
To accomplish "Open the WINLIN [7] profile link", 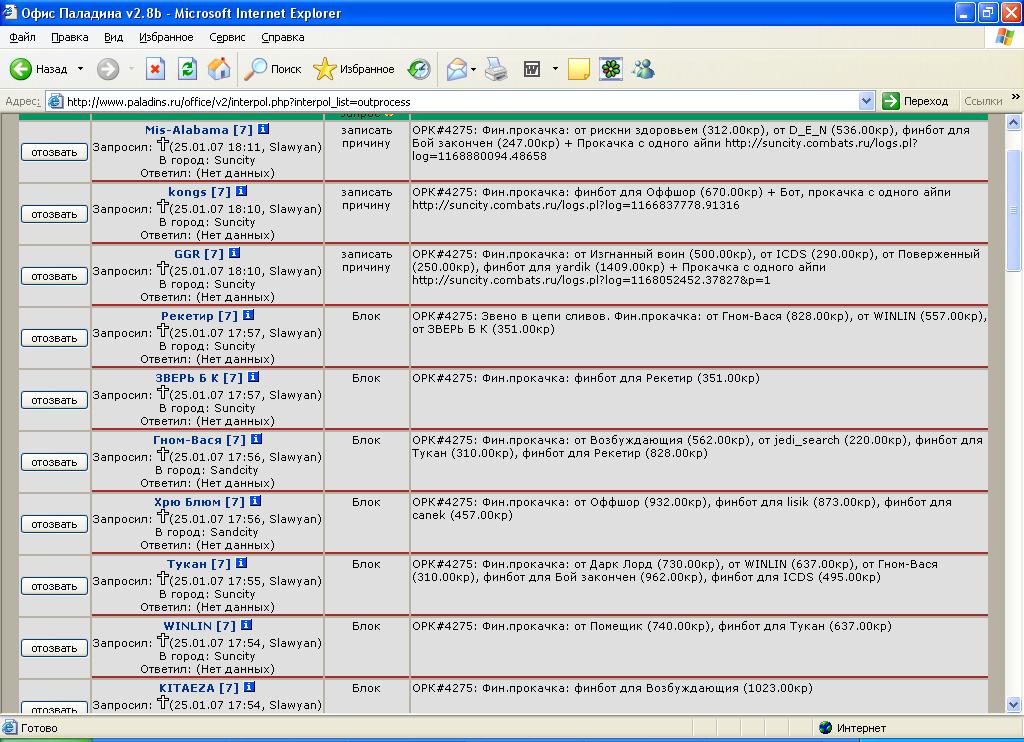I will [199, 626].
